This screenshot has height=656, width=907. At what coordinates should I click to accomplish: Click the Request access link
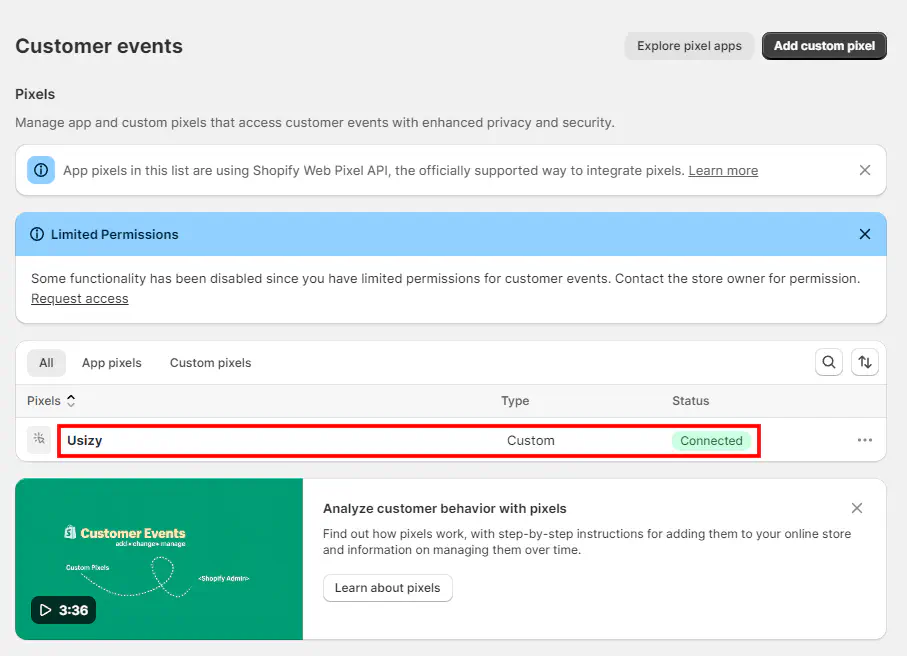tap(80, 298)
